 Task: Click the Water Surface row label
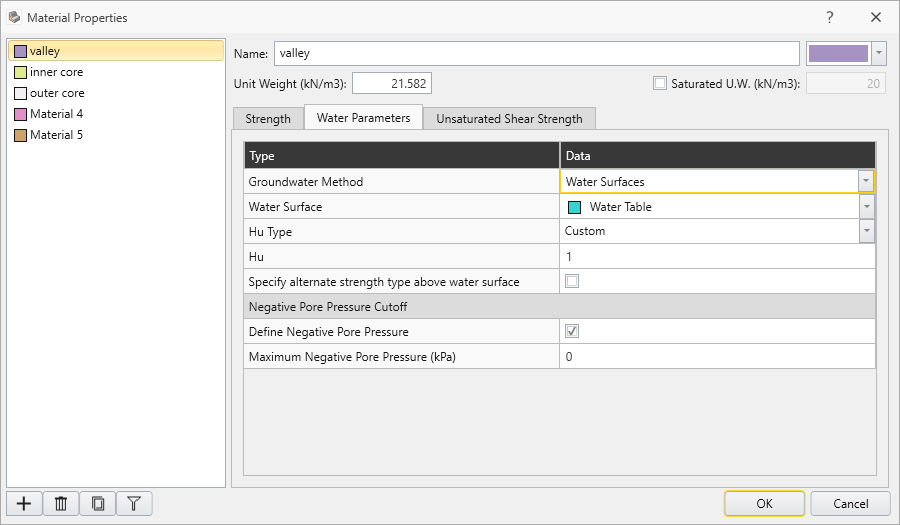tap(285, 207)
